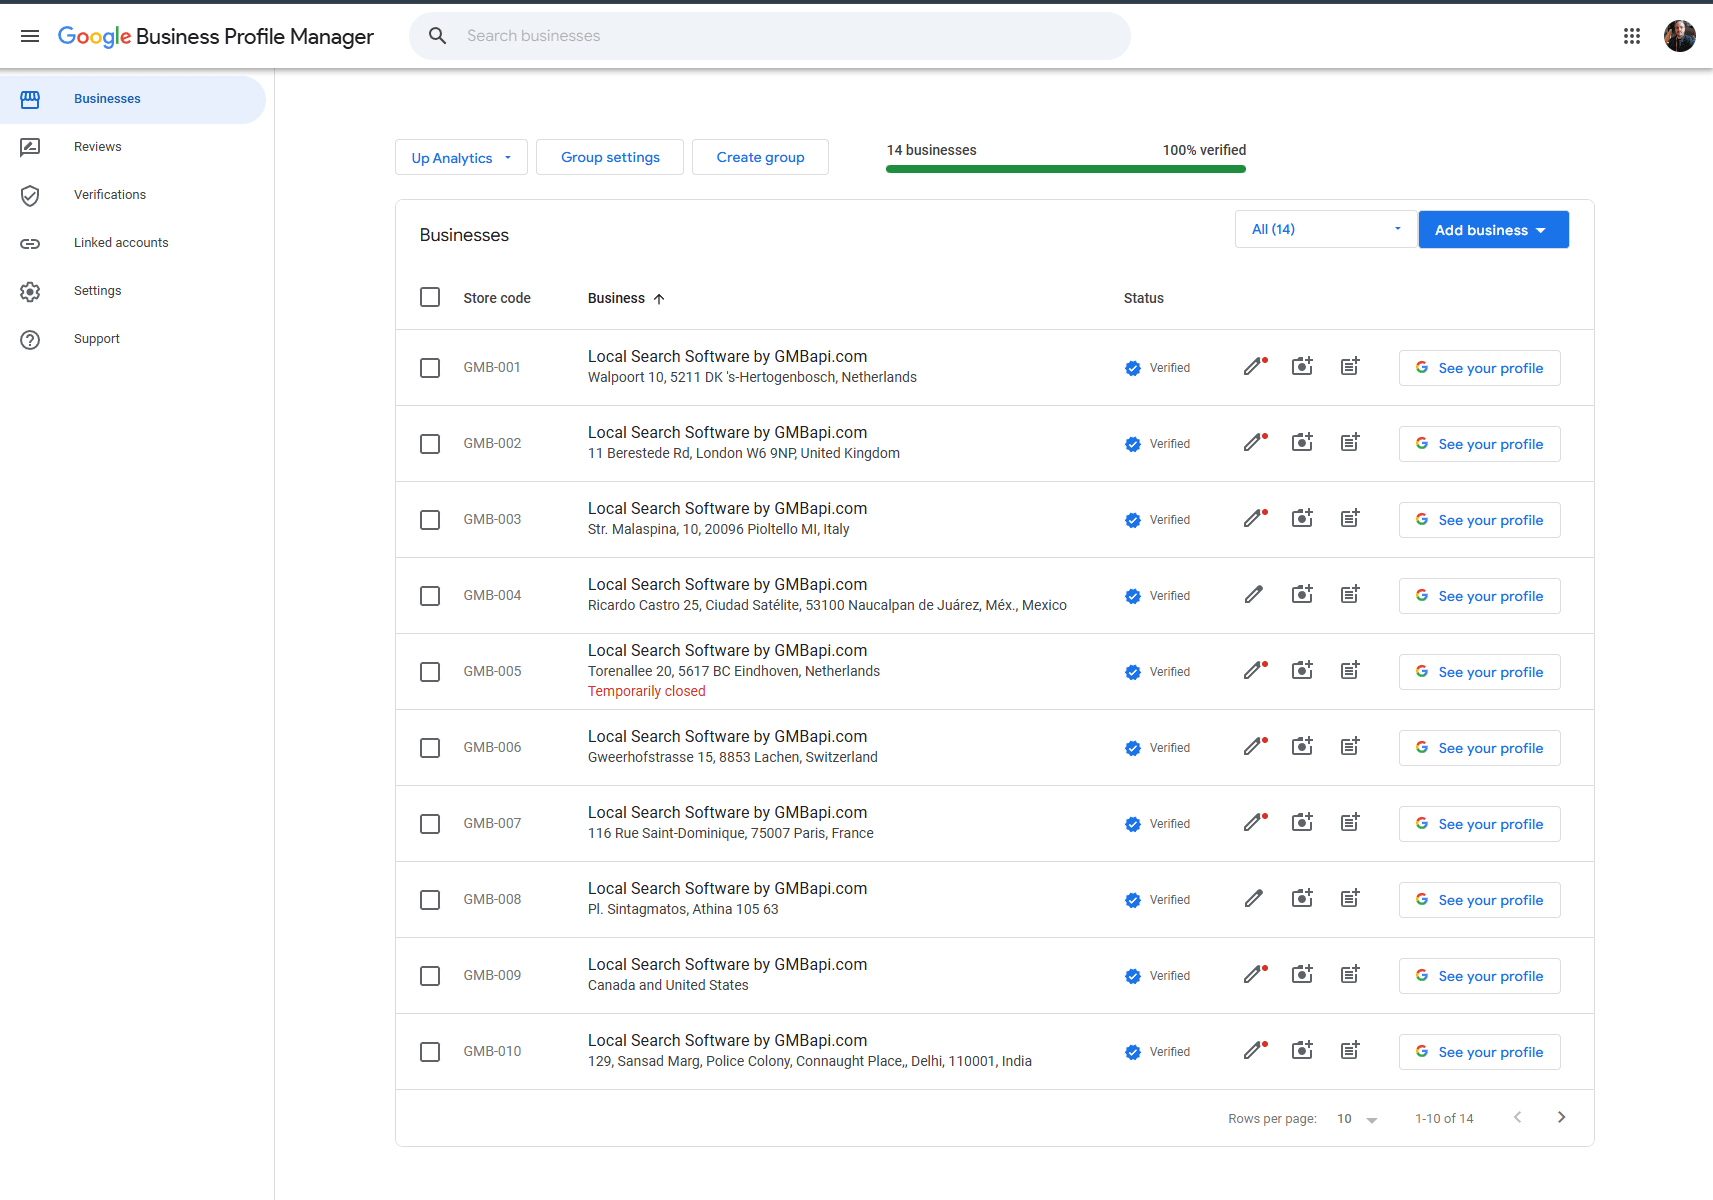
Task: Create post icon for GMB-005
Action: [1350, 670]
